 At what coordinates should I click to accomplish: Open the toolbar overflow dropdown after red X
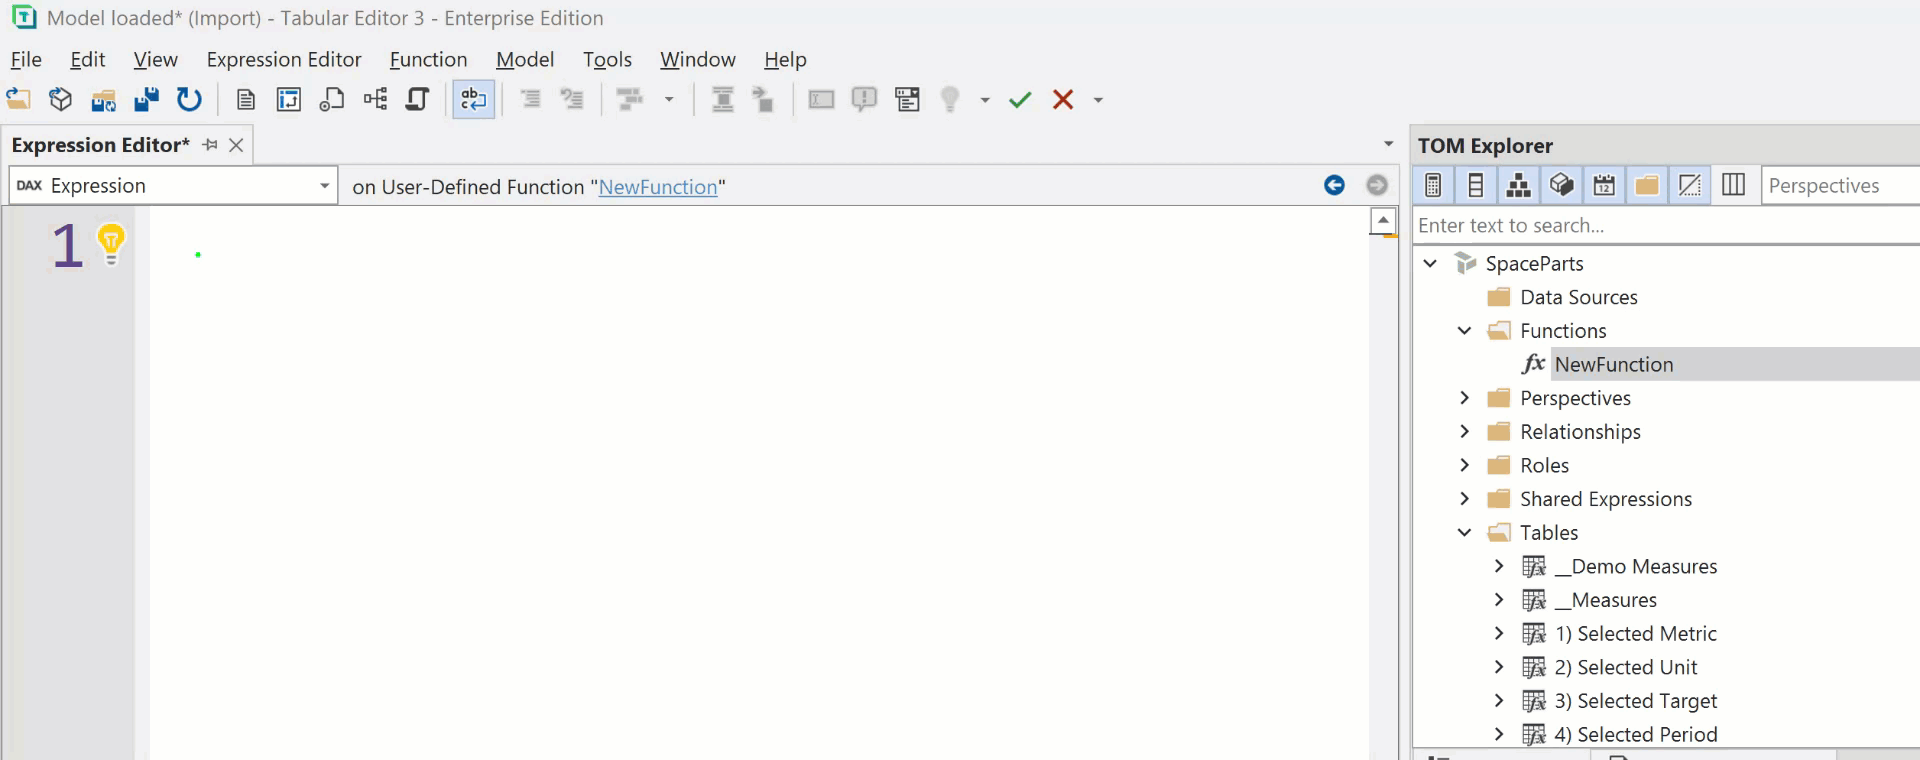[1098, 100]
